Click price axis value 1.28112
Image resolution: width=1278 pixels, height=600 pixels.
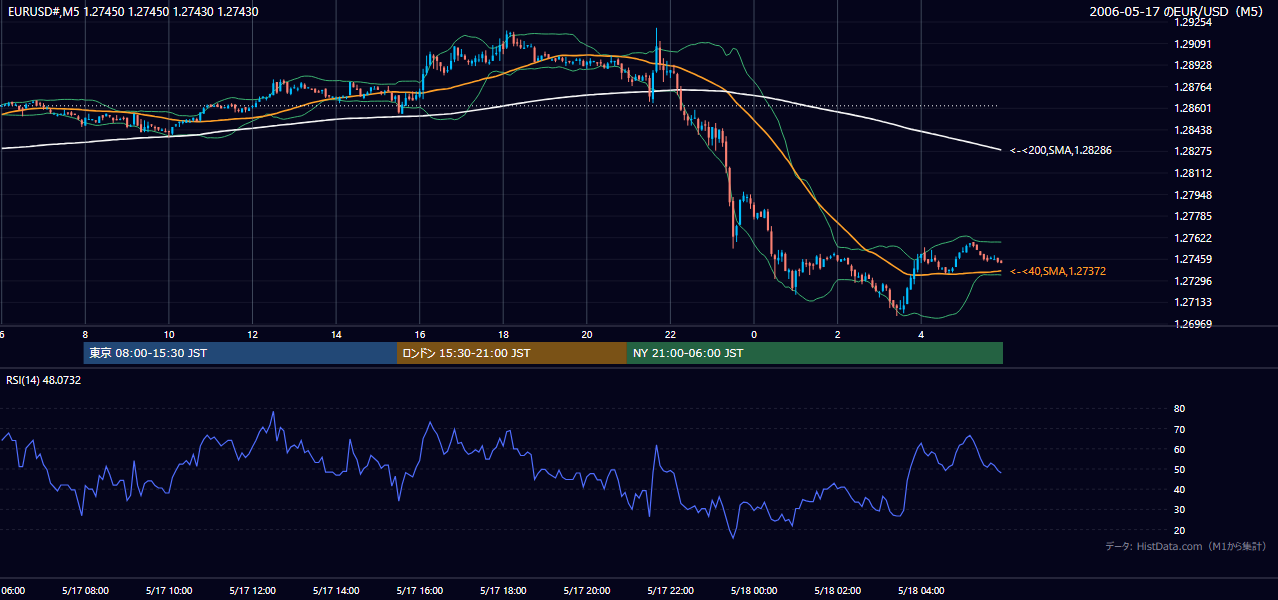(1194, 173)
